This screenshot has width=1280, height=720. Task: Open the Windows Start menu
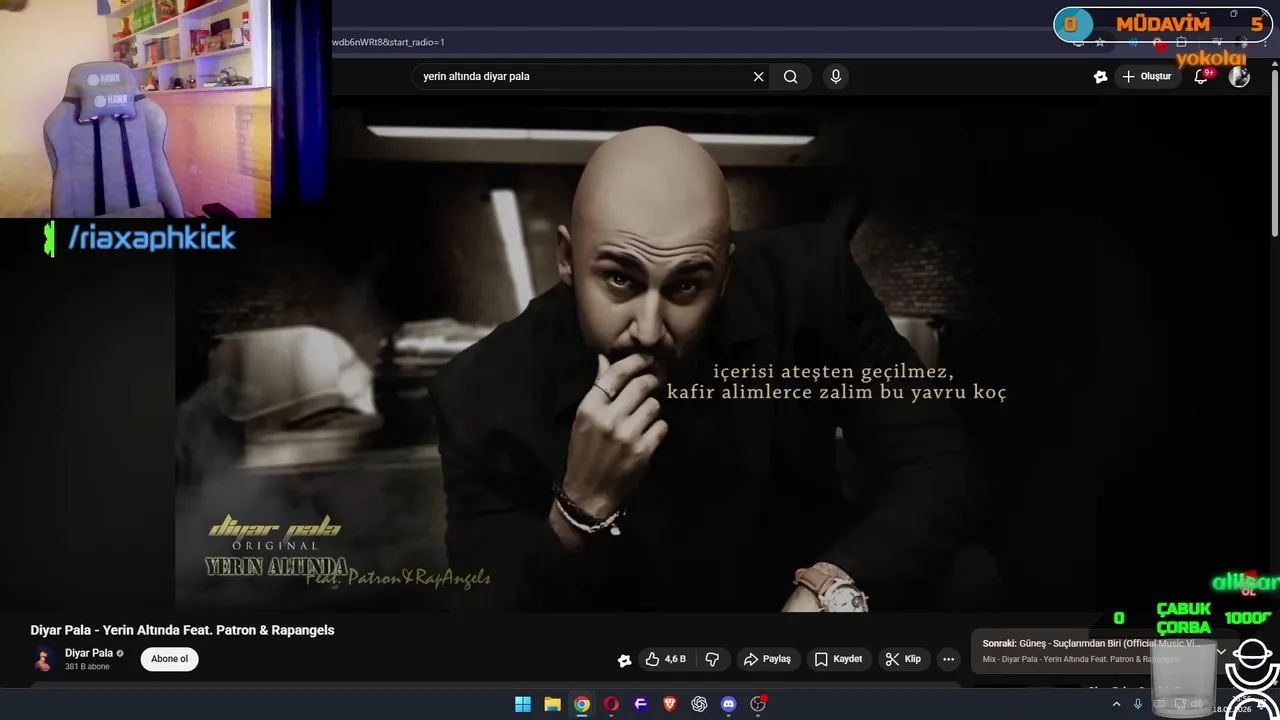[523, 704]
